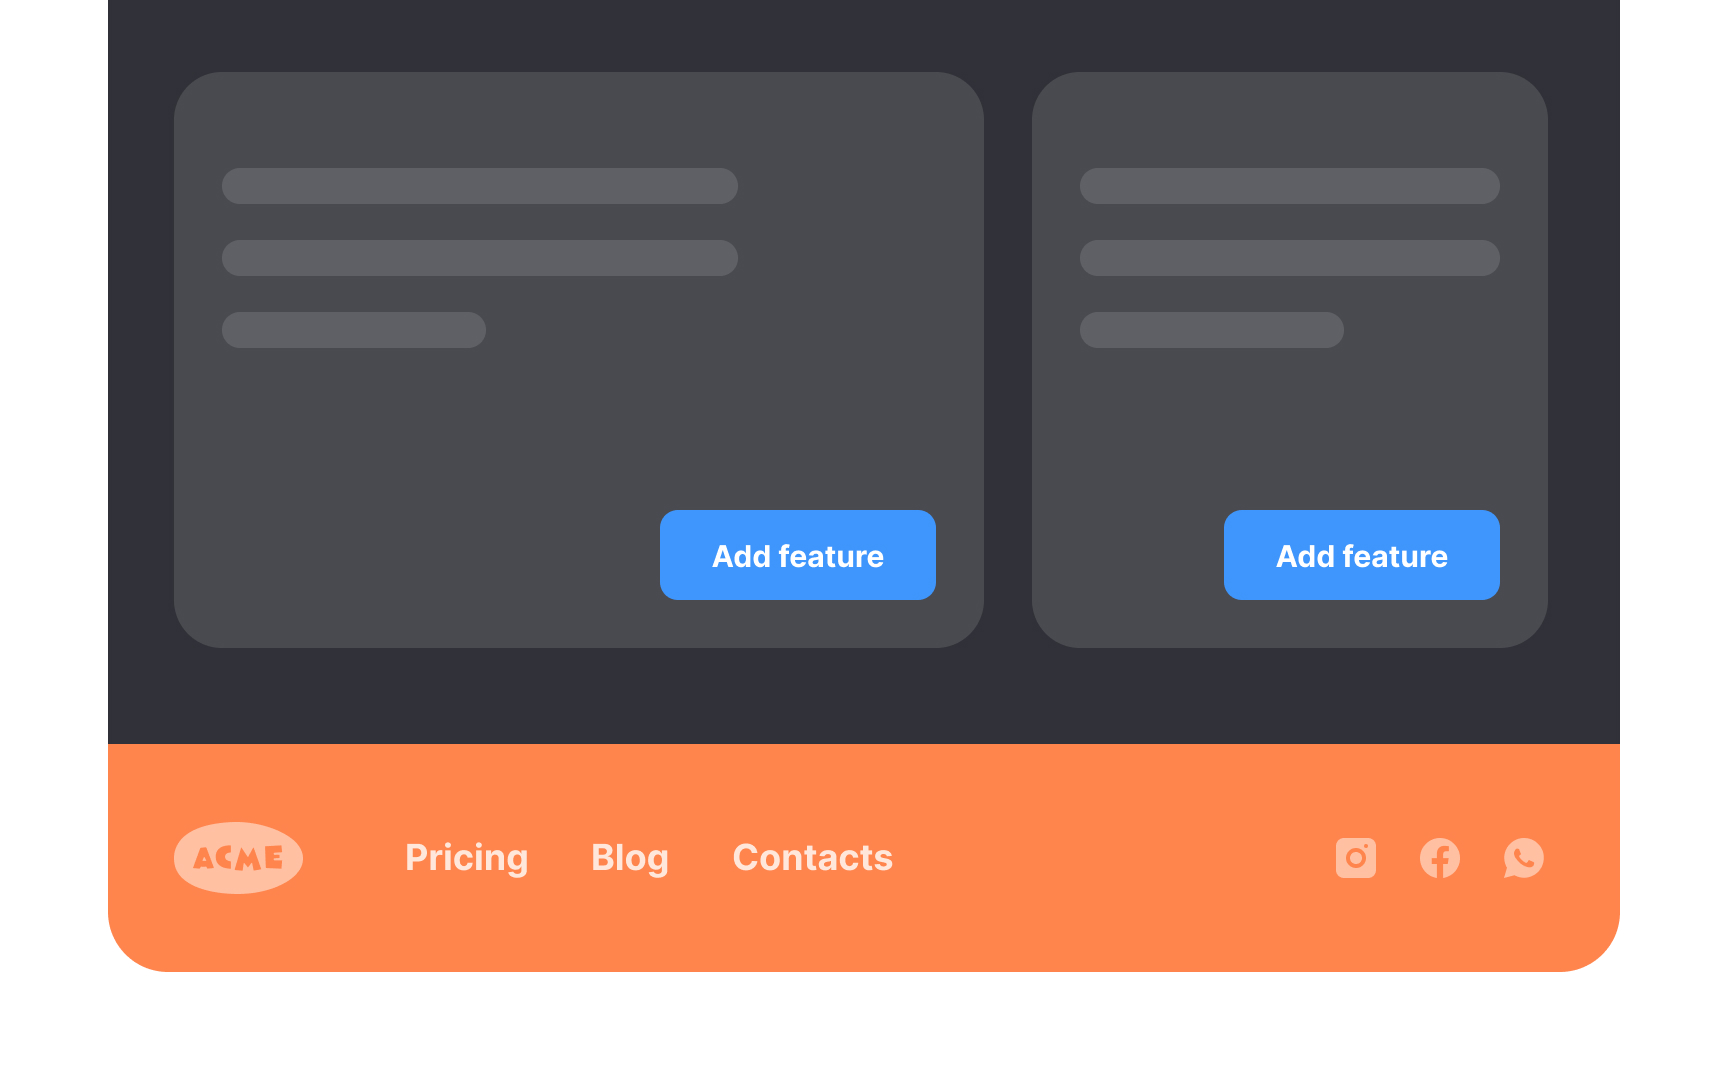1728x1080 pixels.
Task: Select the top placeholder bar in the right card
Action: click(x=1288, y=185)
